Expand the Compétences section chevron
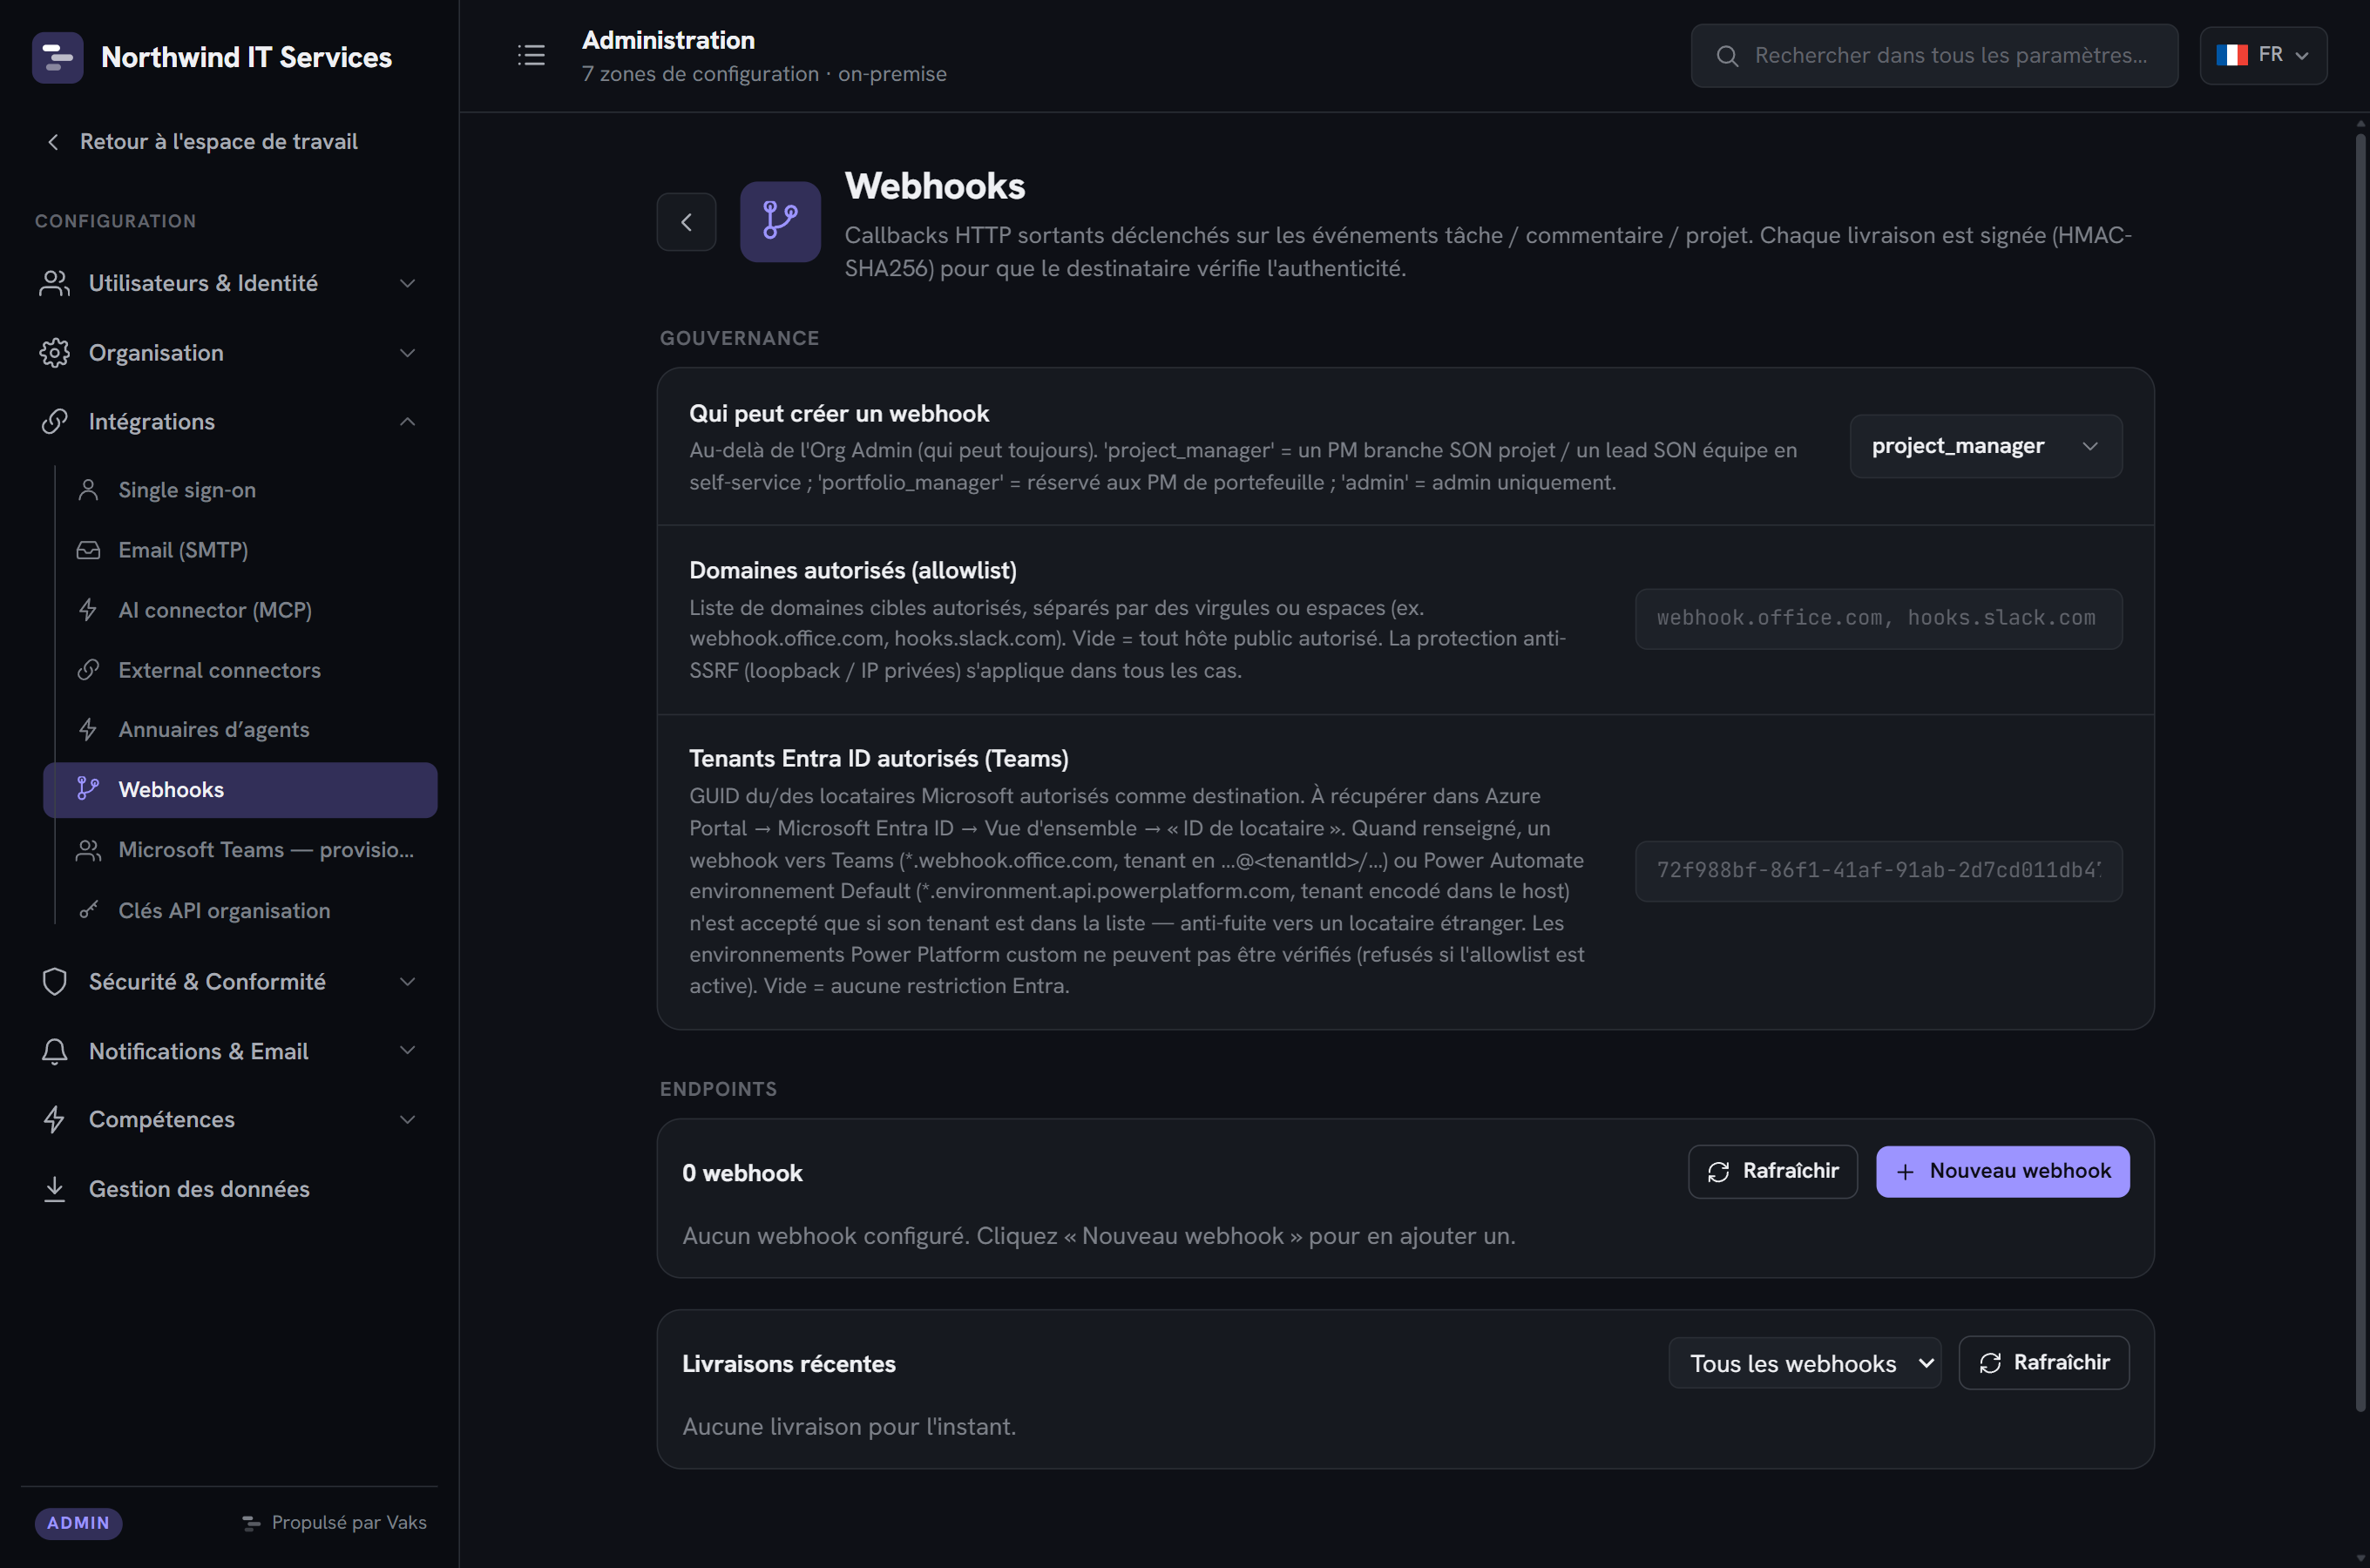2370x1568 pixels. 407,1119
